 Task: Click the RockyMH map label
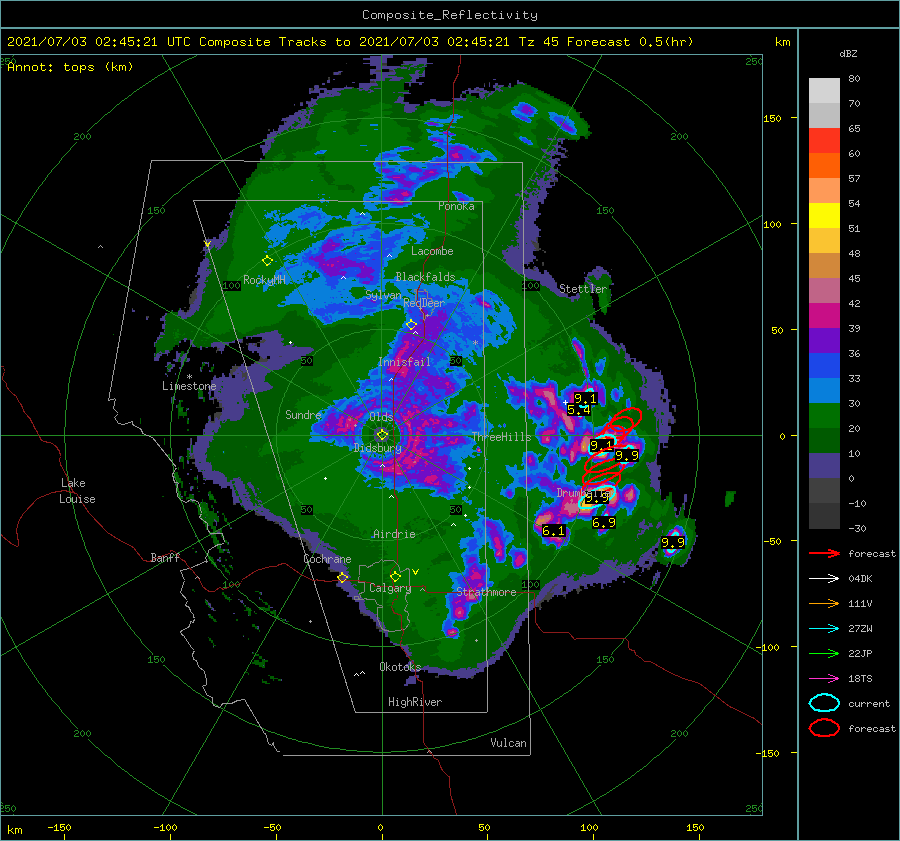[264, 280]
